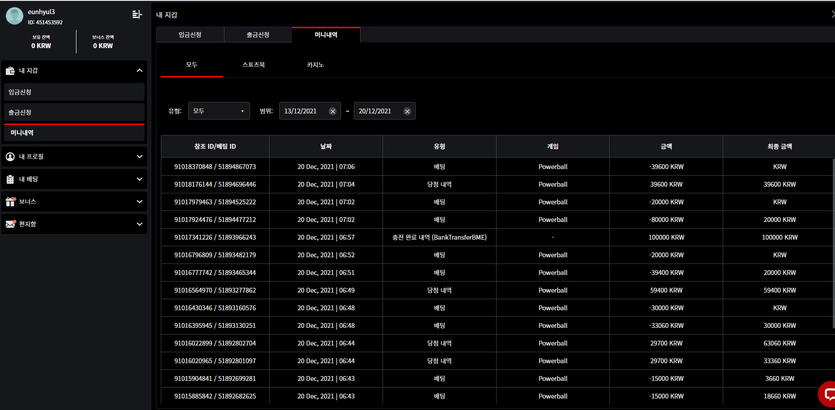The image size is (835, 410).
Task: Click the 20 Dec, 2021 | 07:06 date
Action: (x=326, y=167)
